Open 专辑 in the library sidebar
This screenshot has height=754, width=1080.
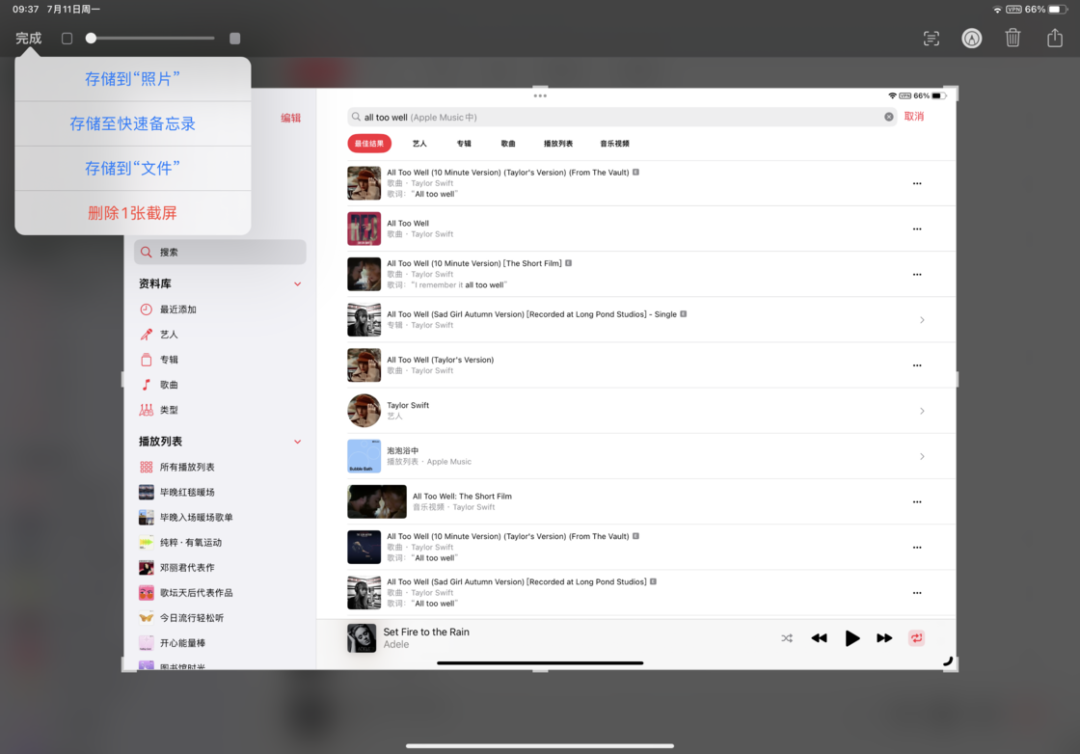pyautogui.click(x=220, y=359)
